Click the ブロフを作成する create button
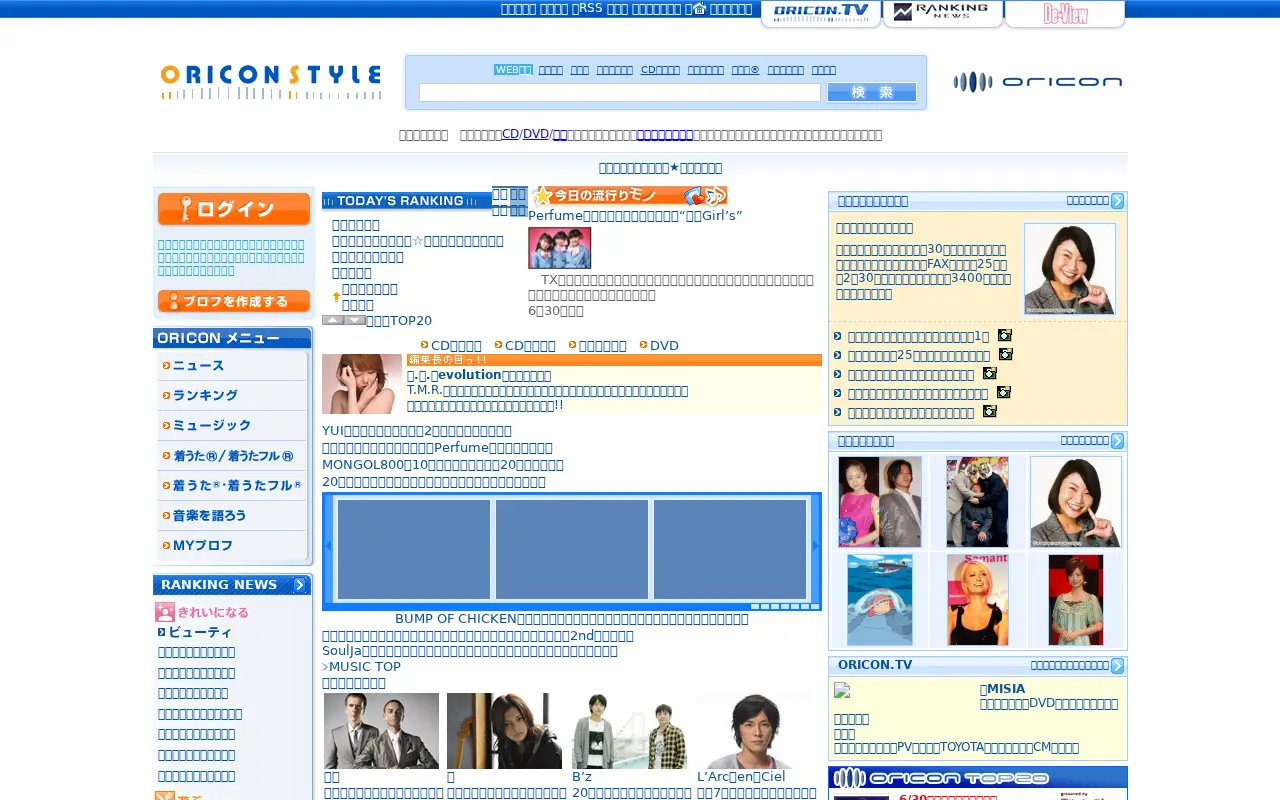This screenshot has width=1280, height=800. click(x=234, y=301)
